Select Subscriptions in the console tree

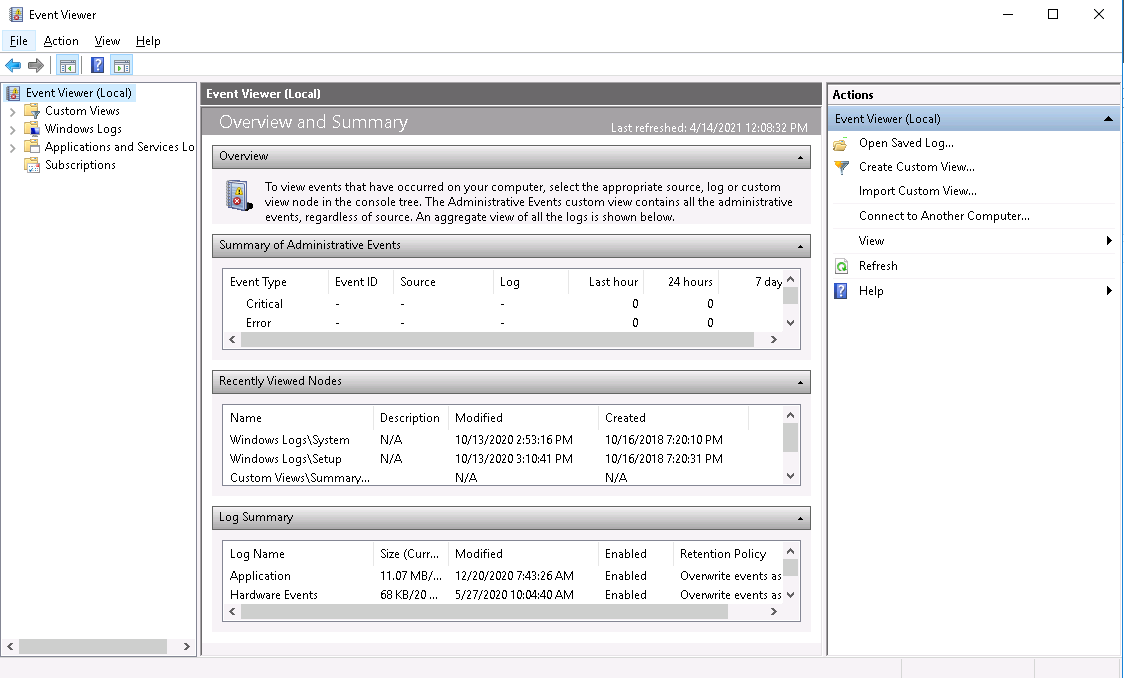pyautogui.click(x=80, y=165)
